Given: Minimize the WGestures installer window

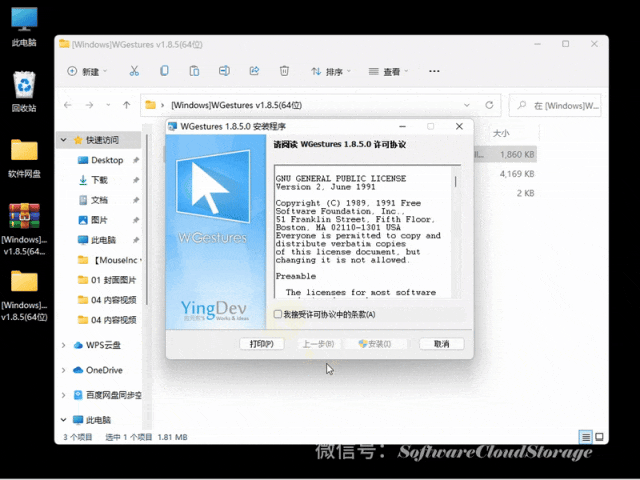Looking at the screenshot, I should (x=402, y=127).
